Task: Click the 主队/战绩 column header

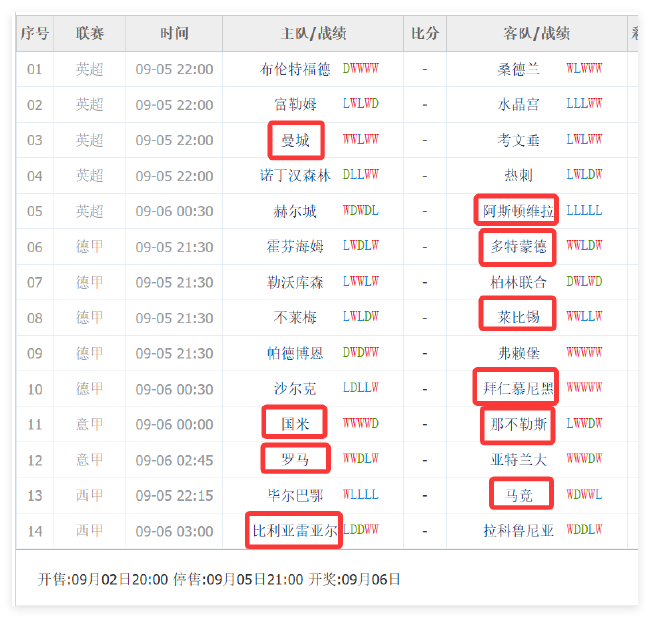Action: coord(313,34)
